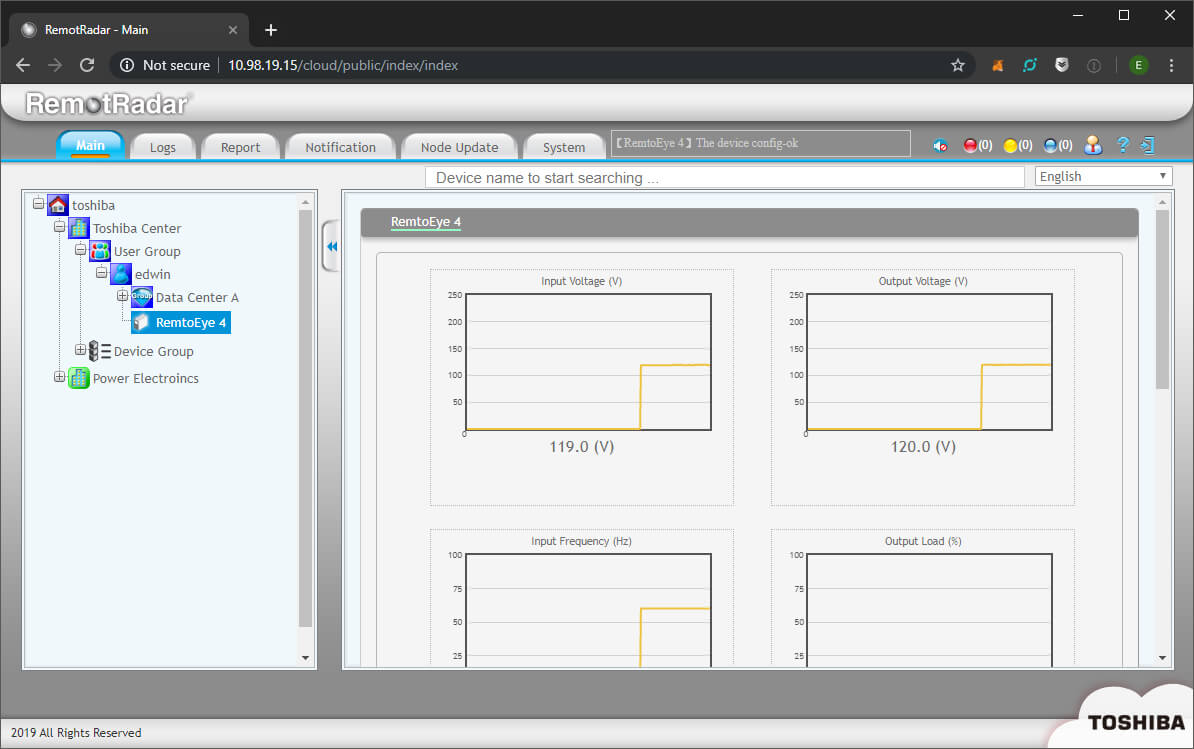Open the user account icon
This screenshot has height=749, width=1194.
pos(1093,145)
